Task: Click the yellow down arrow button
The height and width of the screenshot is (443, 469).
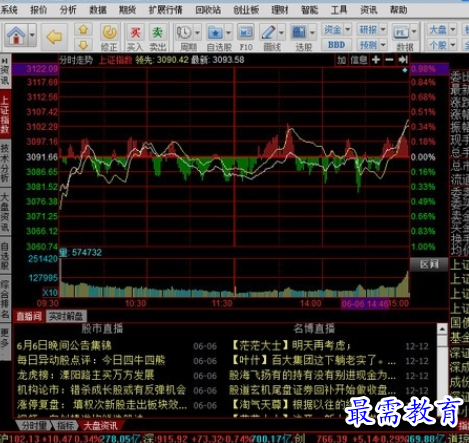Action: pos(83,44)
